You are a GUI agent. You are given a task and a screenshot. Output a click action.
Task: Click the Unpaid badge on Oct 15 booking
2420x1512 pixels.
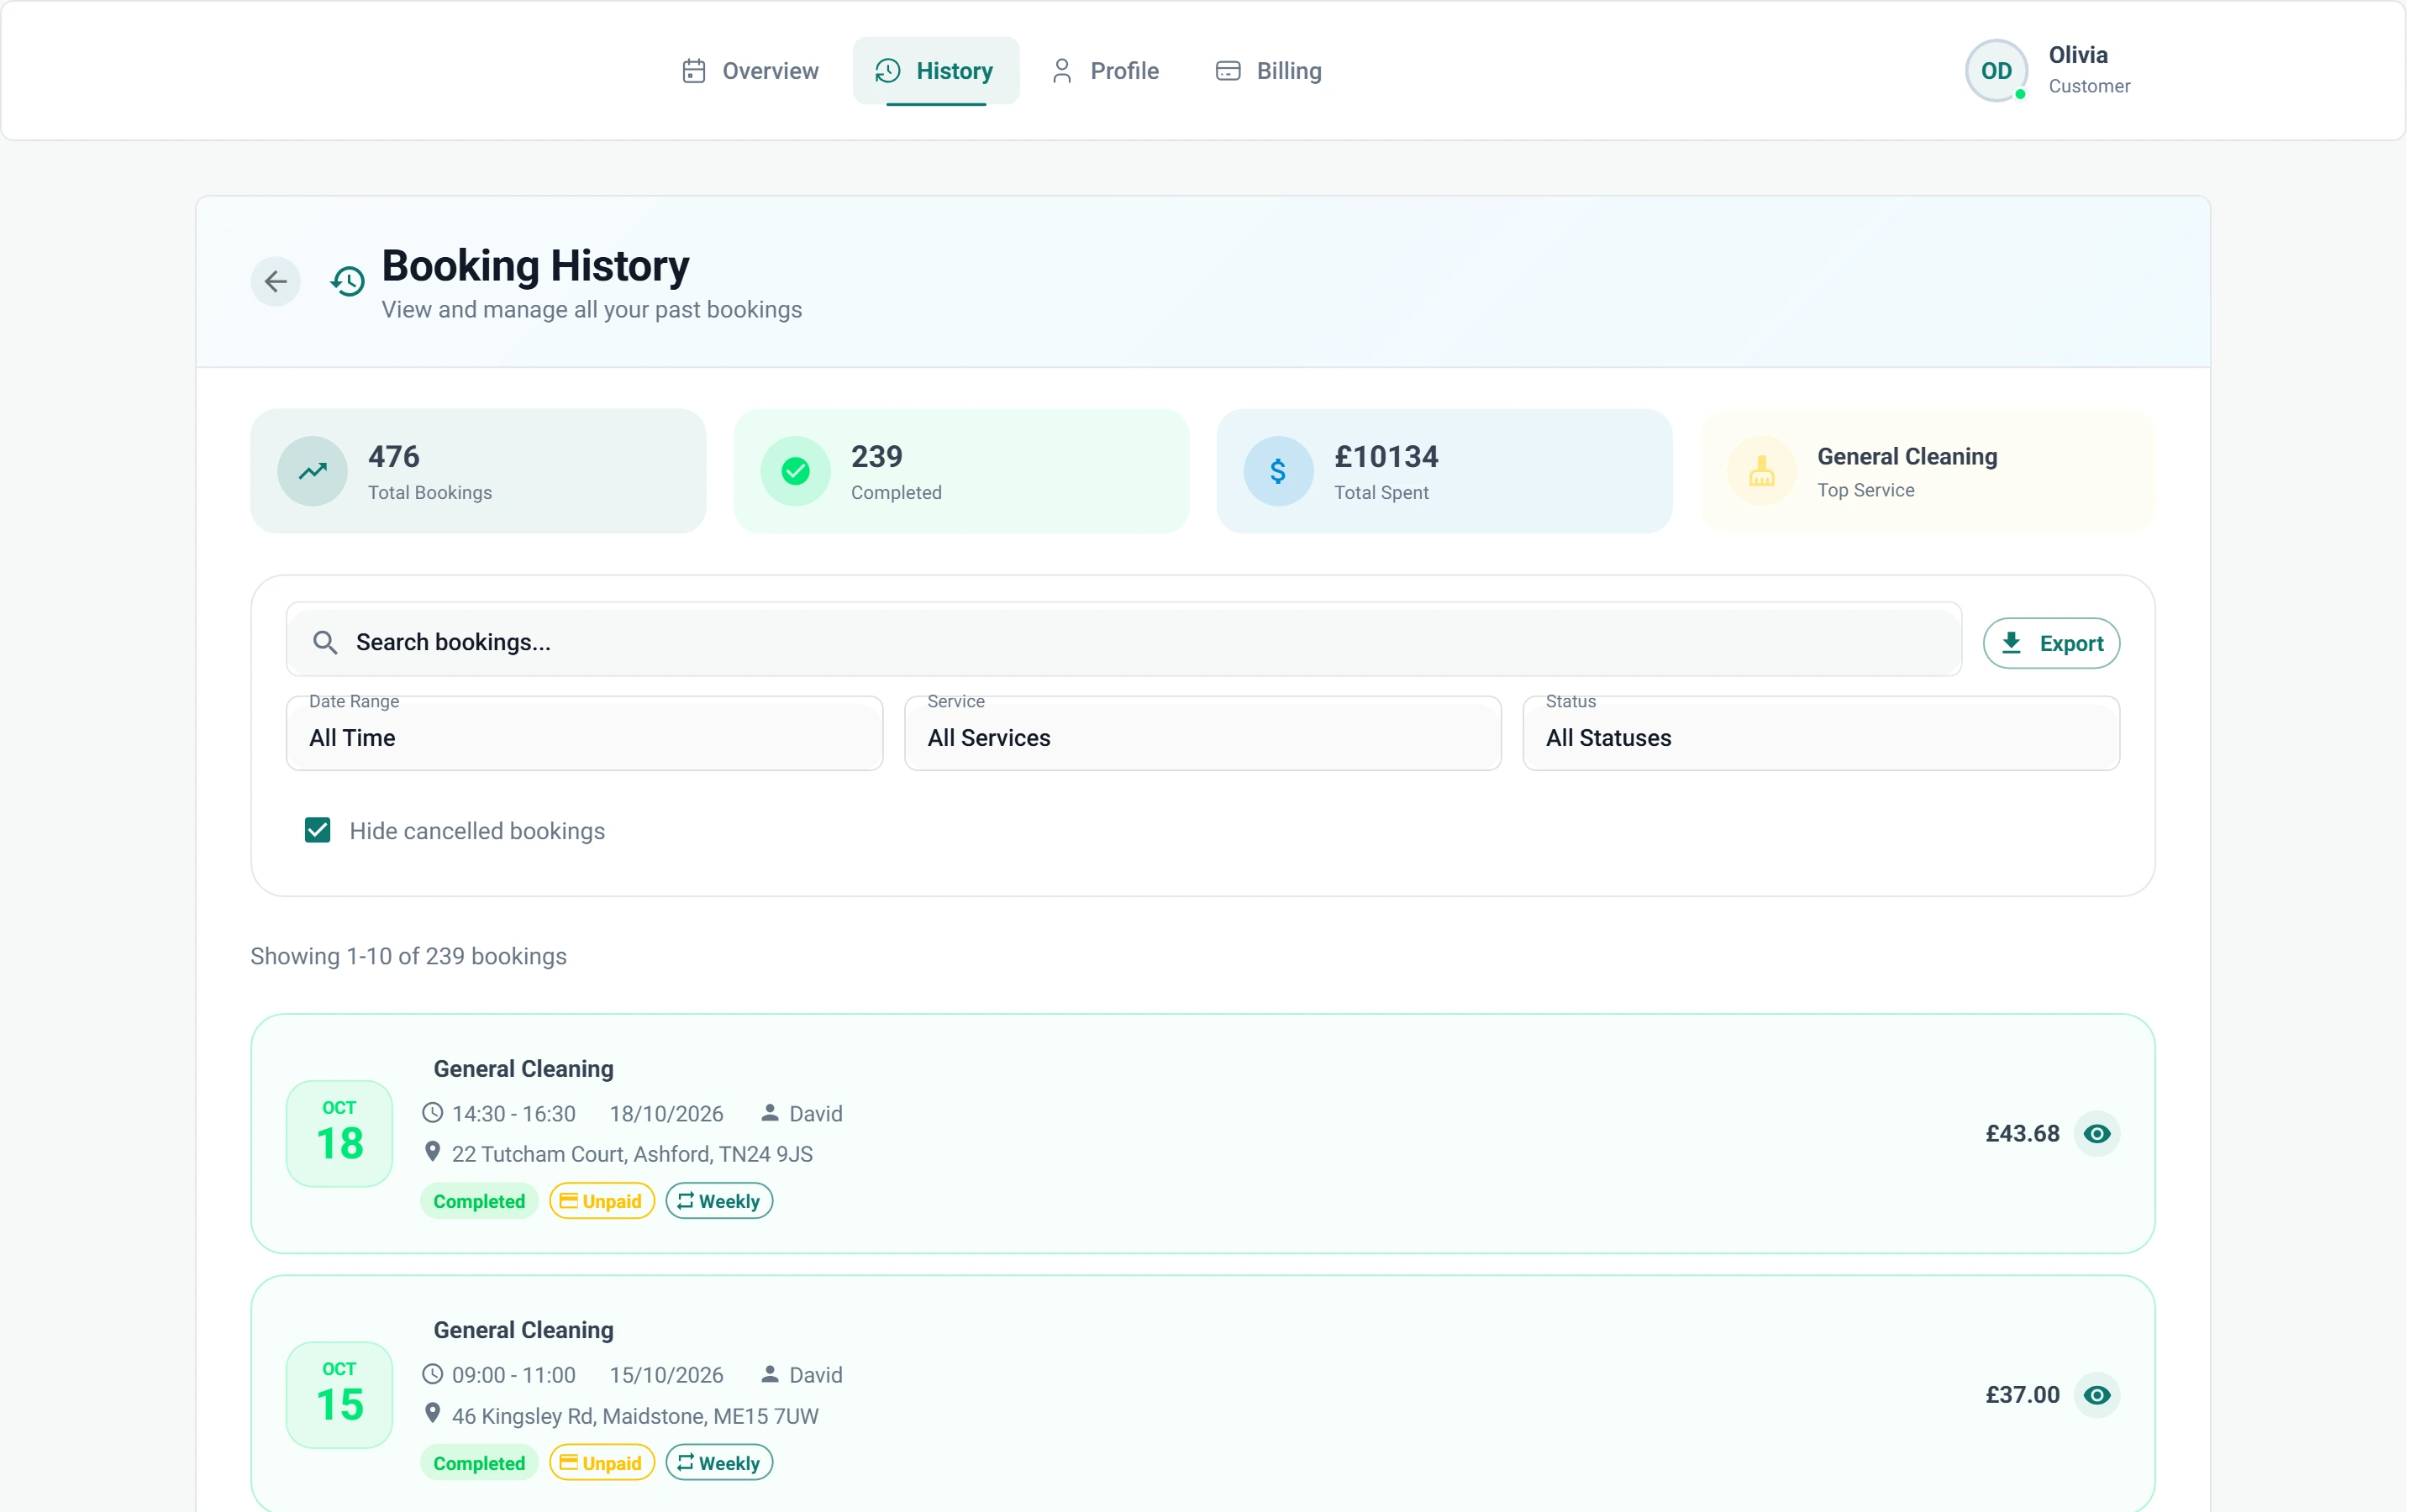[x=602, y=1463]
